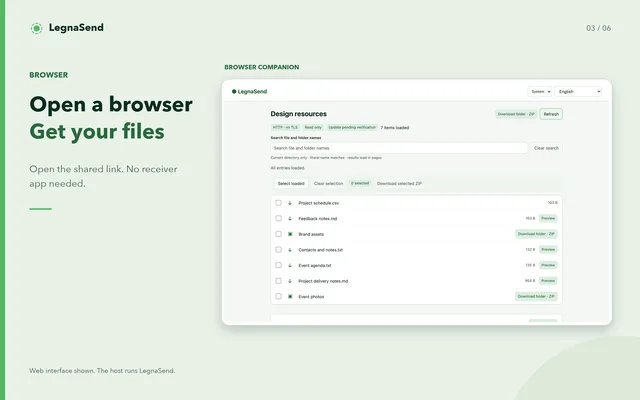Click the BROWSER COMPANION label
640x400 pixels.
pos(262,67)
